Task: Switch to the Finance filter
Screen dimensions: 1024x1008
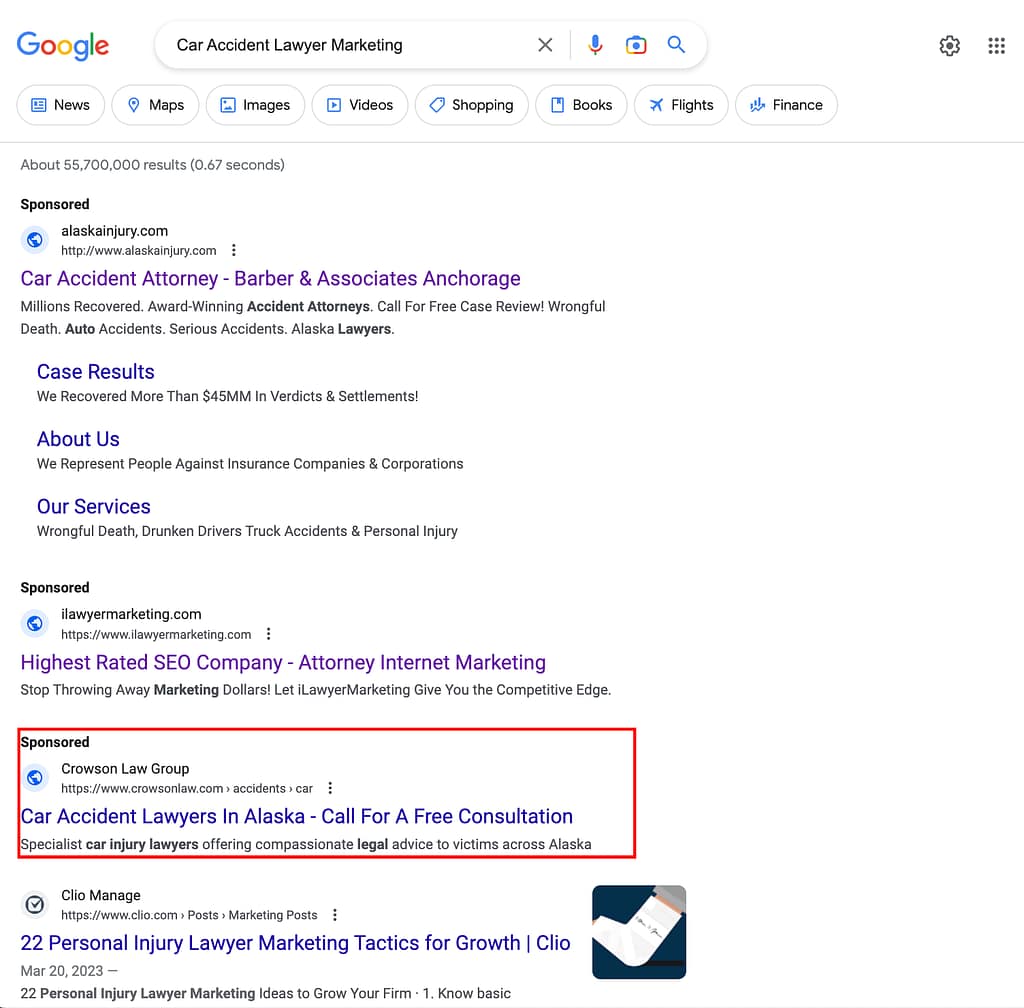Action: coord(786,105)
